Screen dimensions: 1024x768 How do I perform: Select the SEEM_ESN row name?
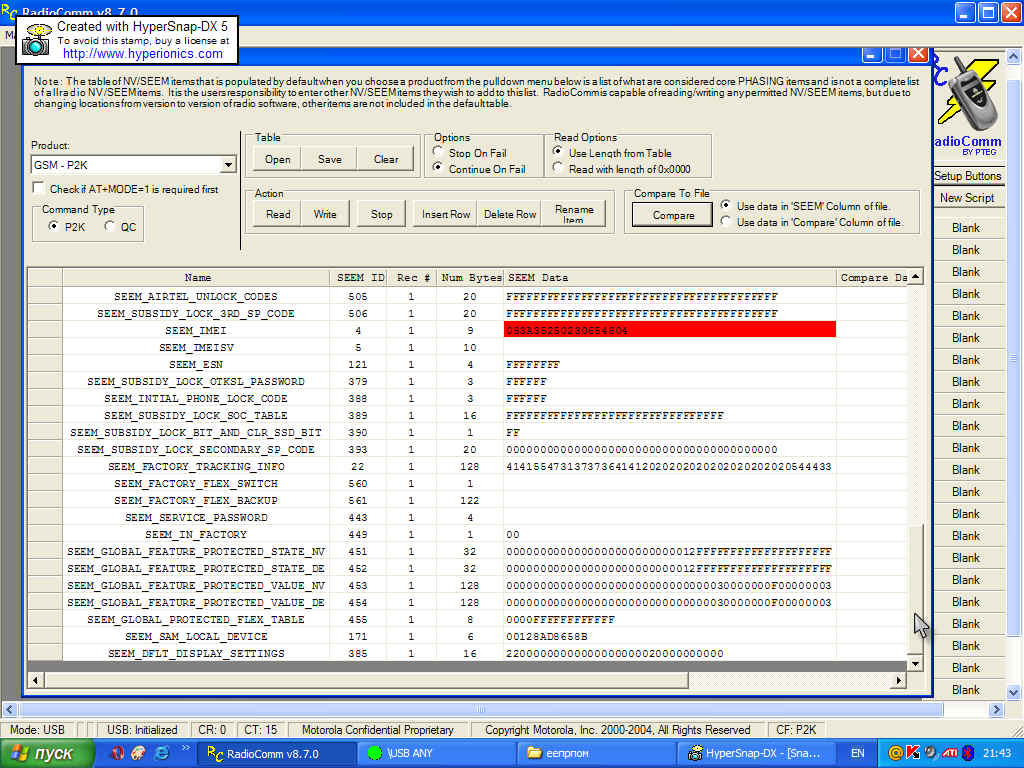pyautogui.click(x=196, y=364)
